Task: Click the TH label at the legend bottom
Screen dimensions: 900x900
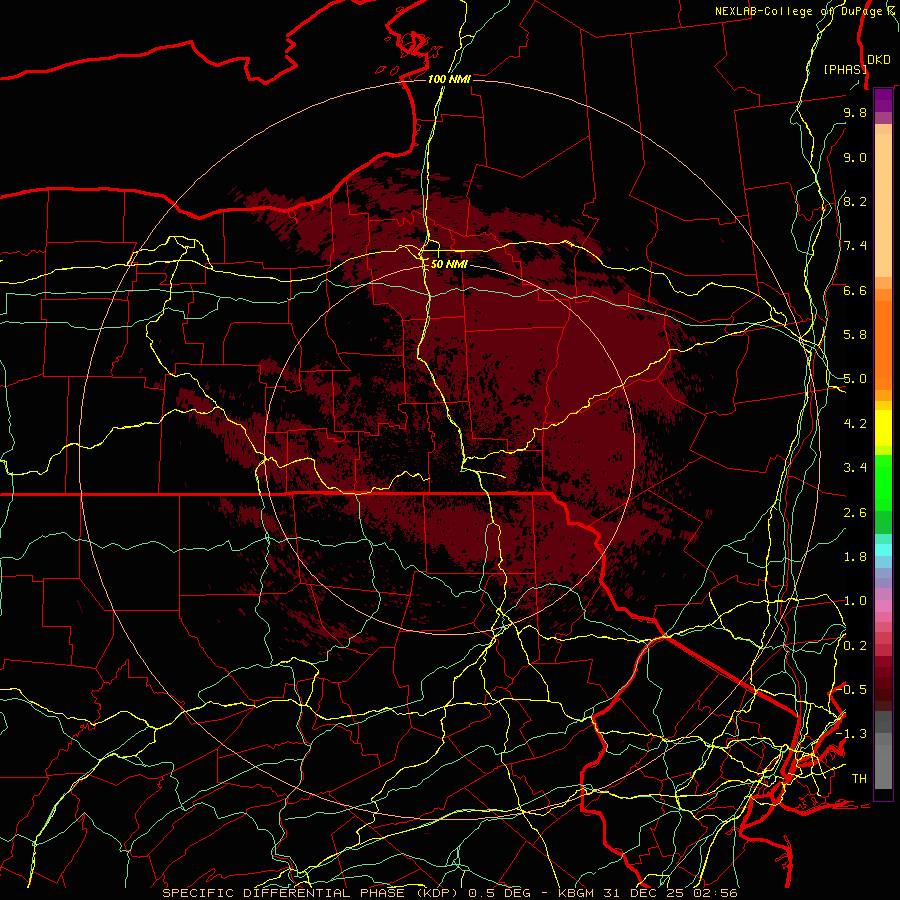Action: [859, 779]
